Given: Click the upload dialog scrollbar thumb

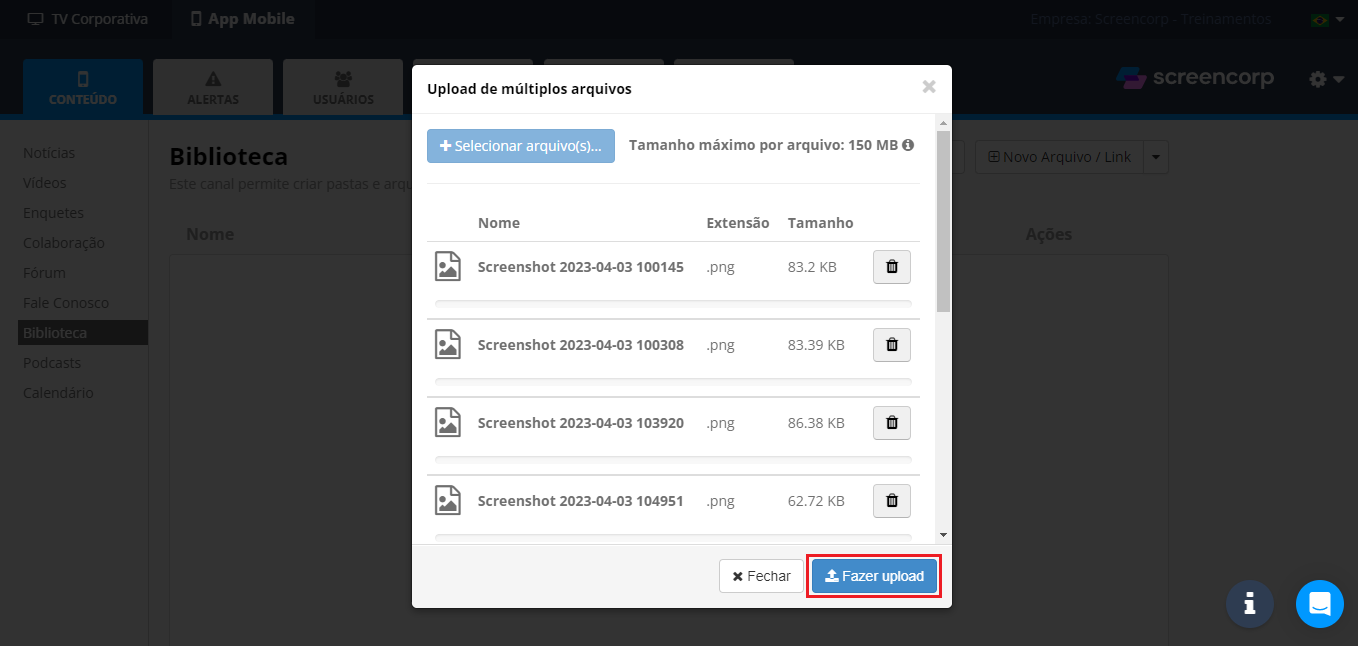Looking at the screenshot, I should (x=943, y=220).
